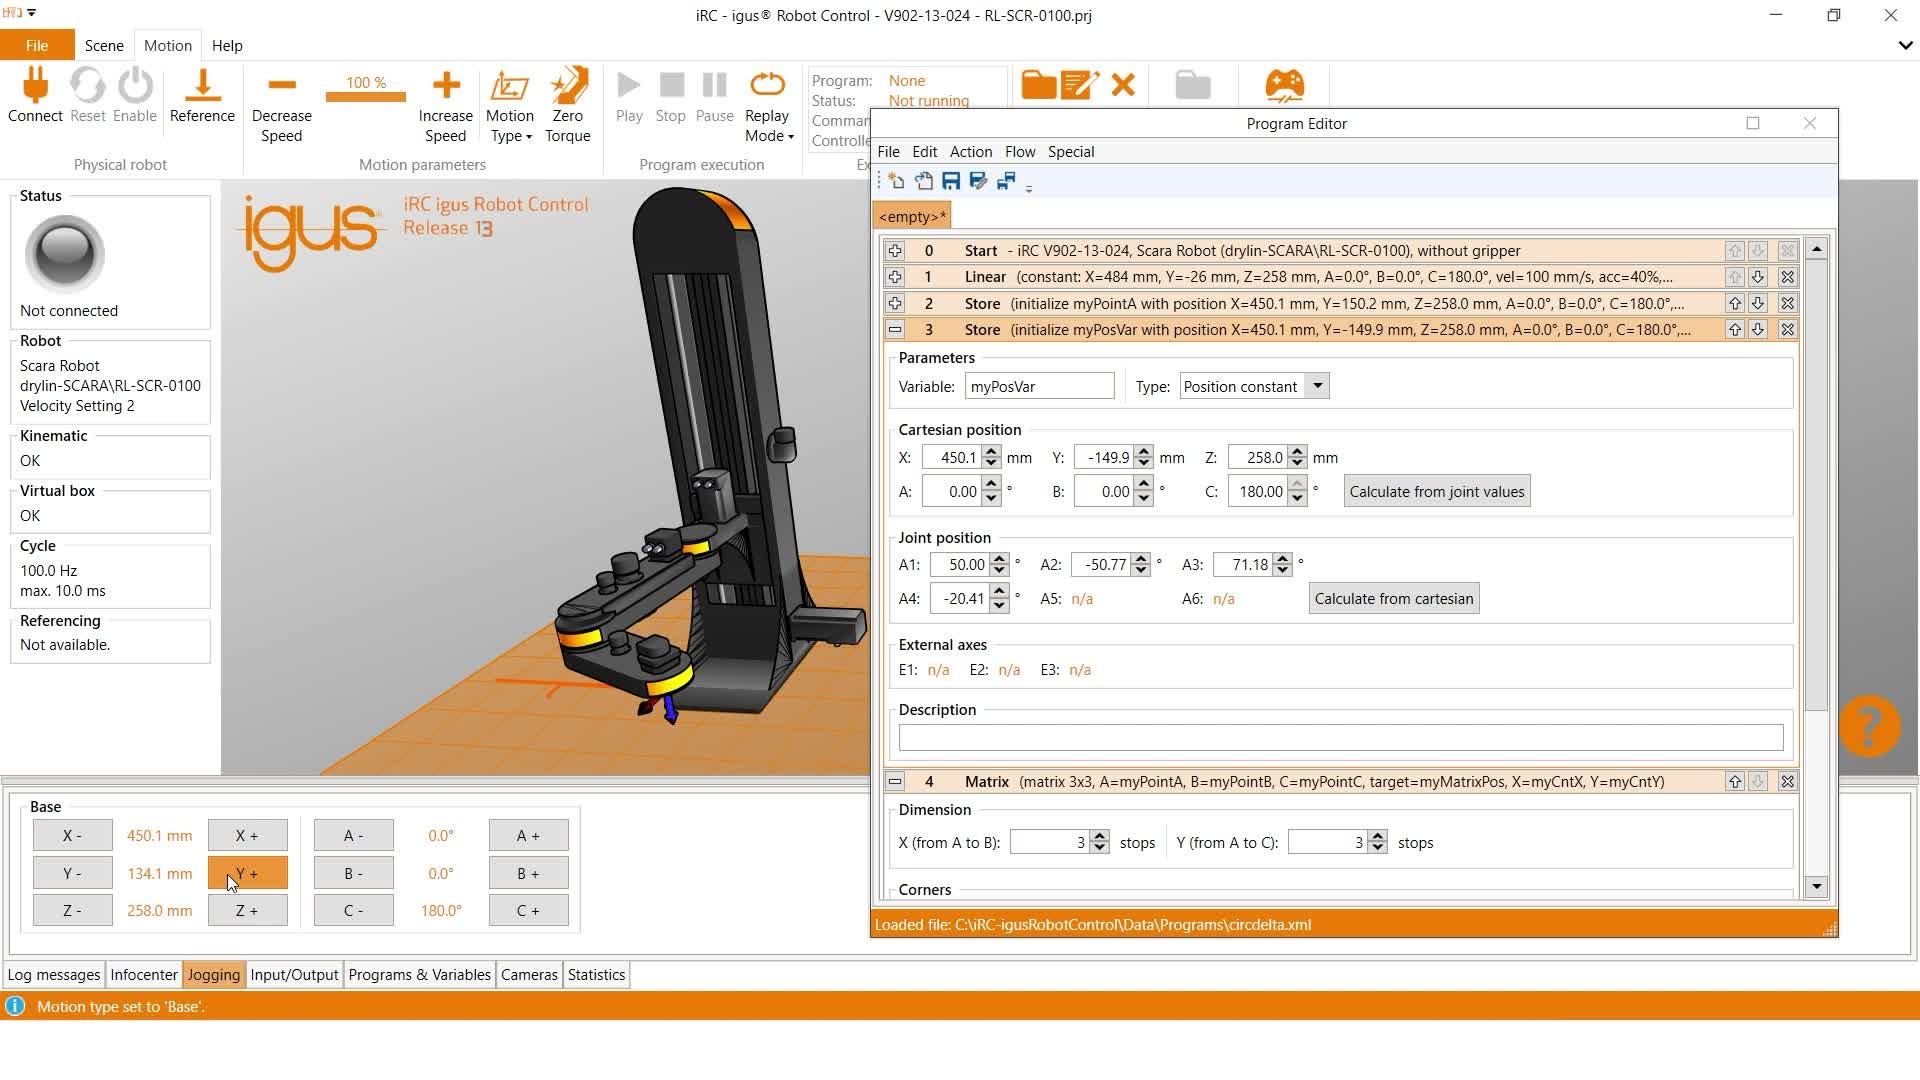Click the Connect plug icon

(35, 86)
